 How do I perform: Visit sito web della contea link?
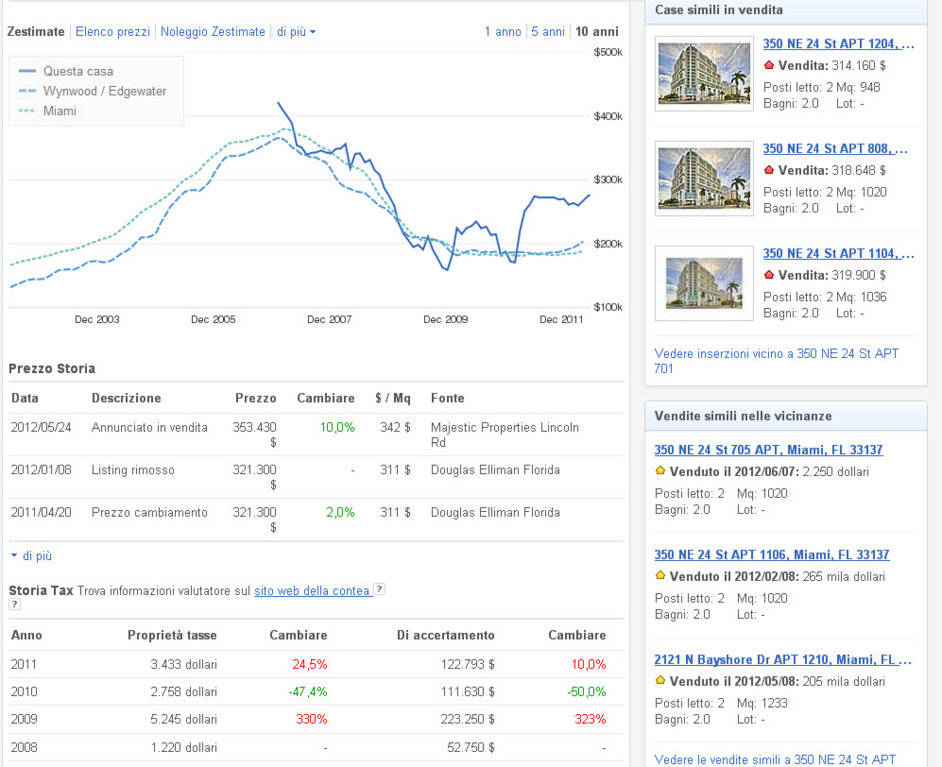tap(312, 590)
